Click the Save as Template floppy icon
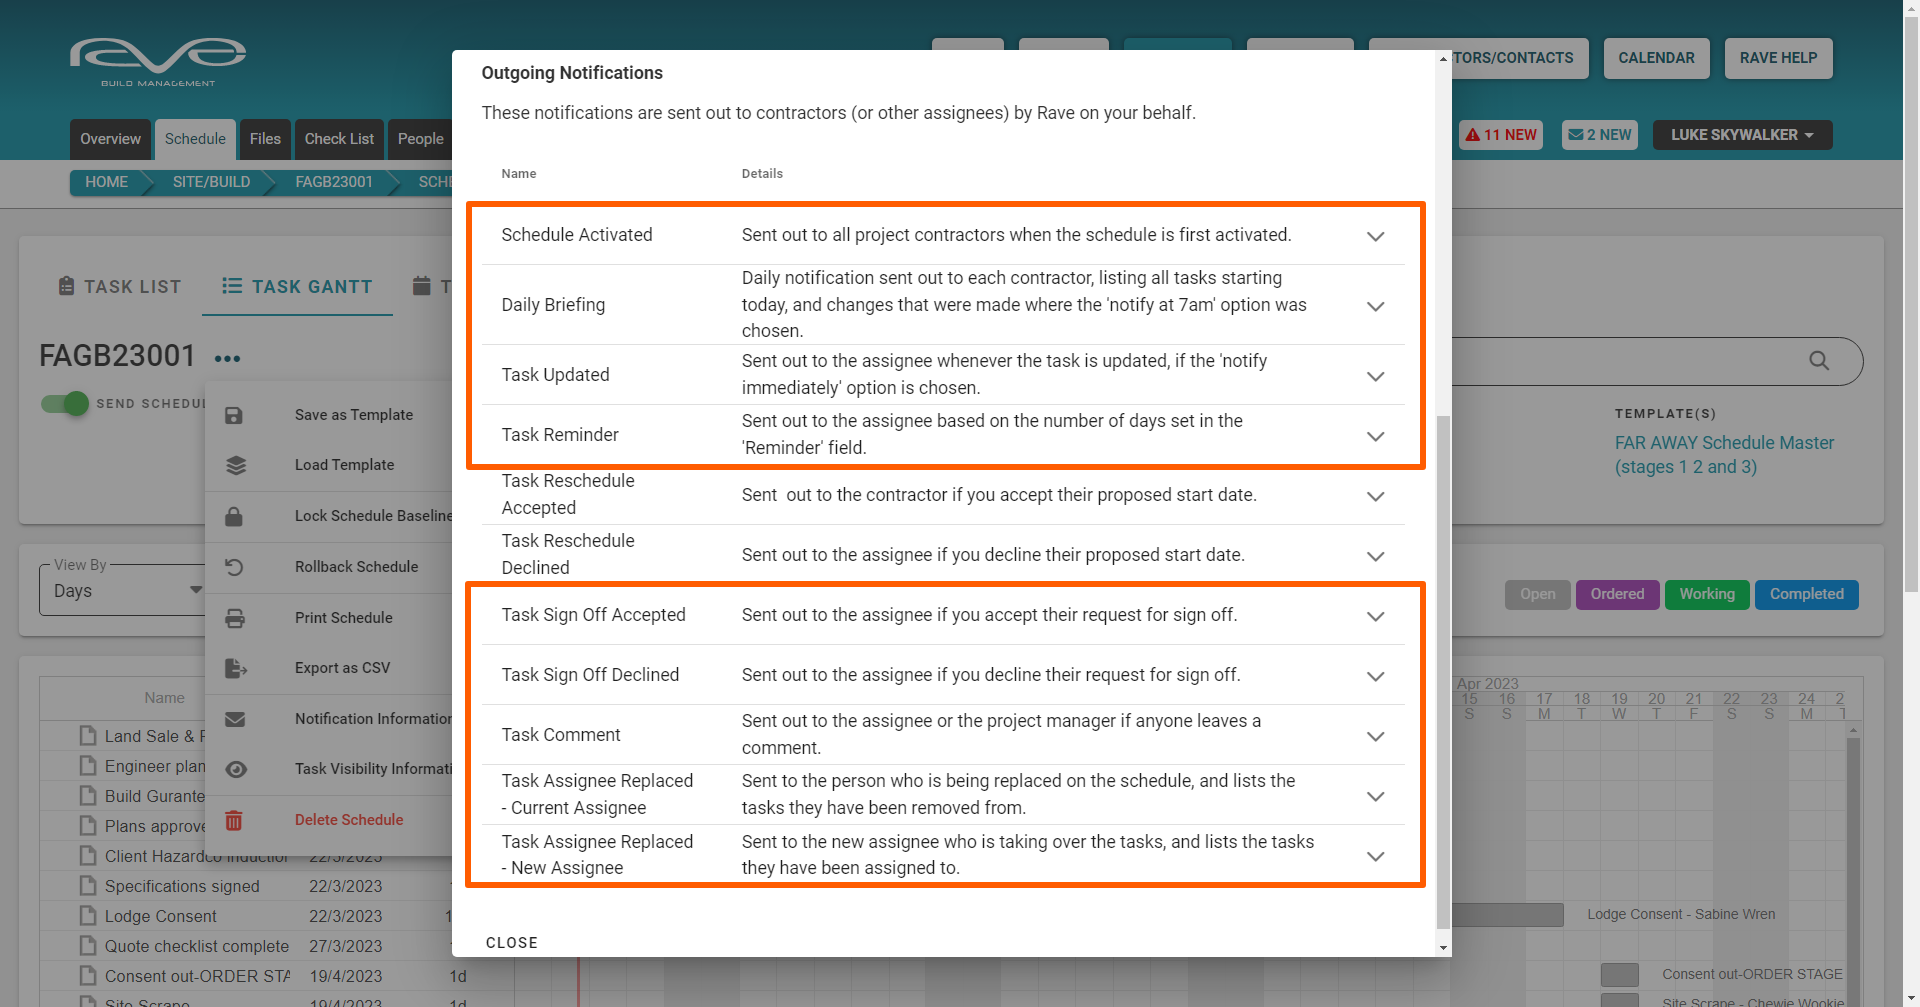 [x=234, y=415]
